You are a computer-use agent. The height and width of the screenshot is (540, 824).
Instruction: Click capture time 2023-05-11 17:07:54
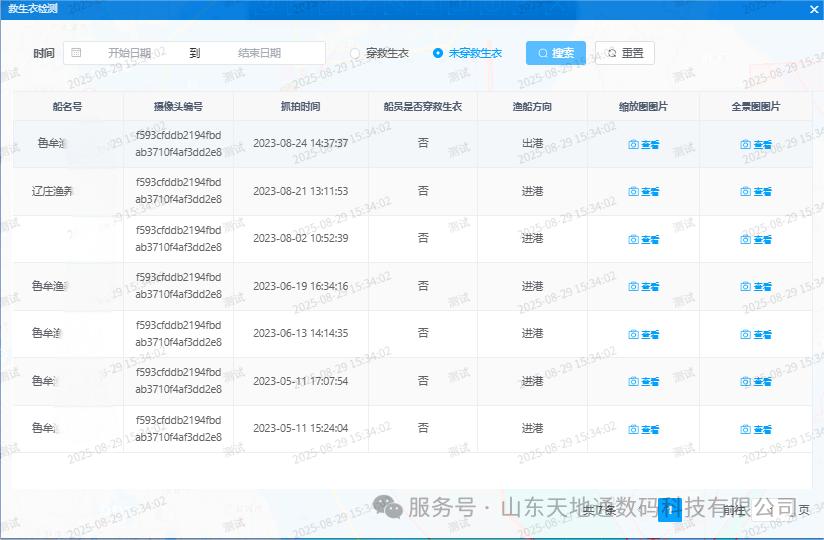301,381
